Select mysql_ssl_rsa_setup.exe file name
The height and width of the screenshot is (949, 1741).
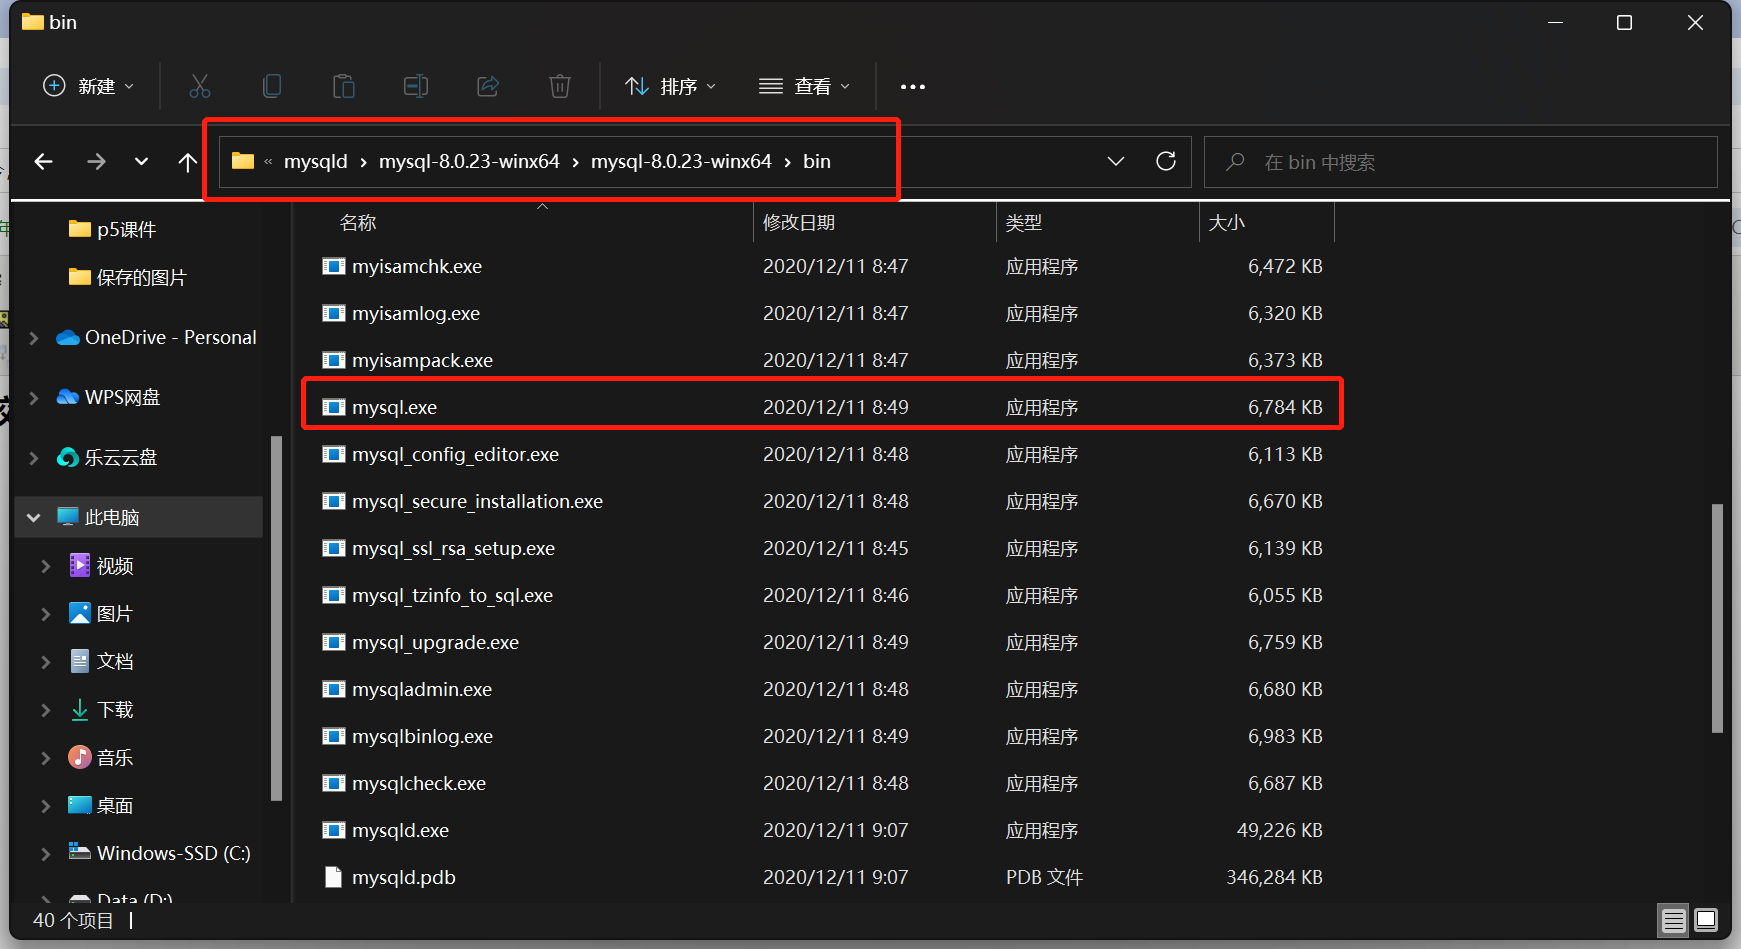coord(453,548)
